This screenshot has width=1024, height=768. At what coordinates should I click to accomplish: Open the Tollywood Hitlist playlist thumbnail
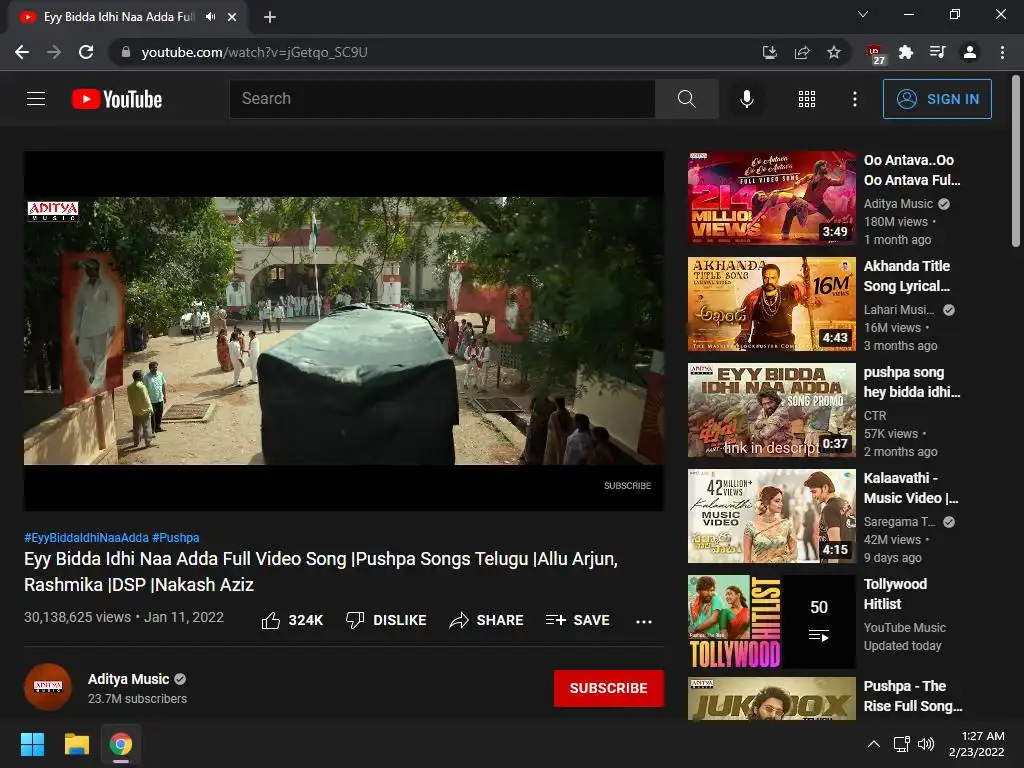[x=771, y=622]
